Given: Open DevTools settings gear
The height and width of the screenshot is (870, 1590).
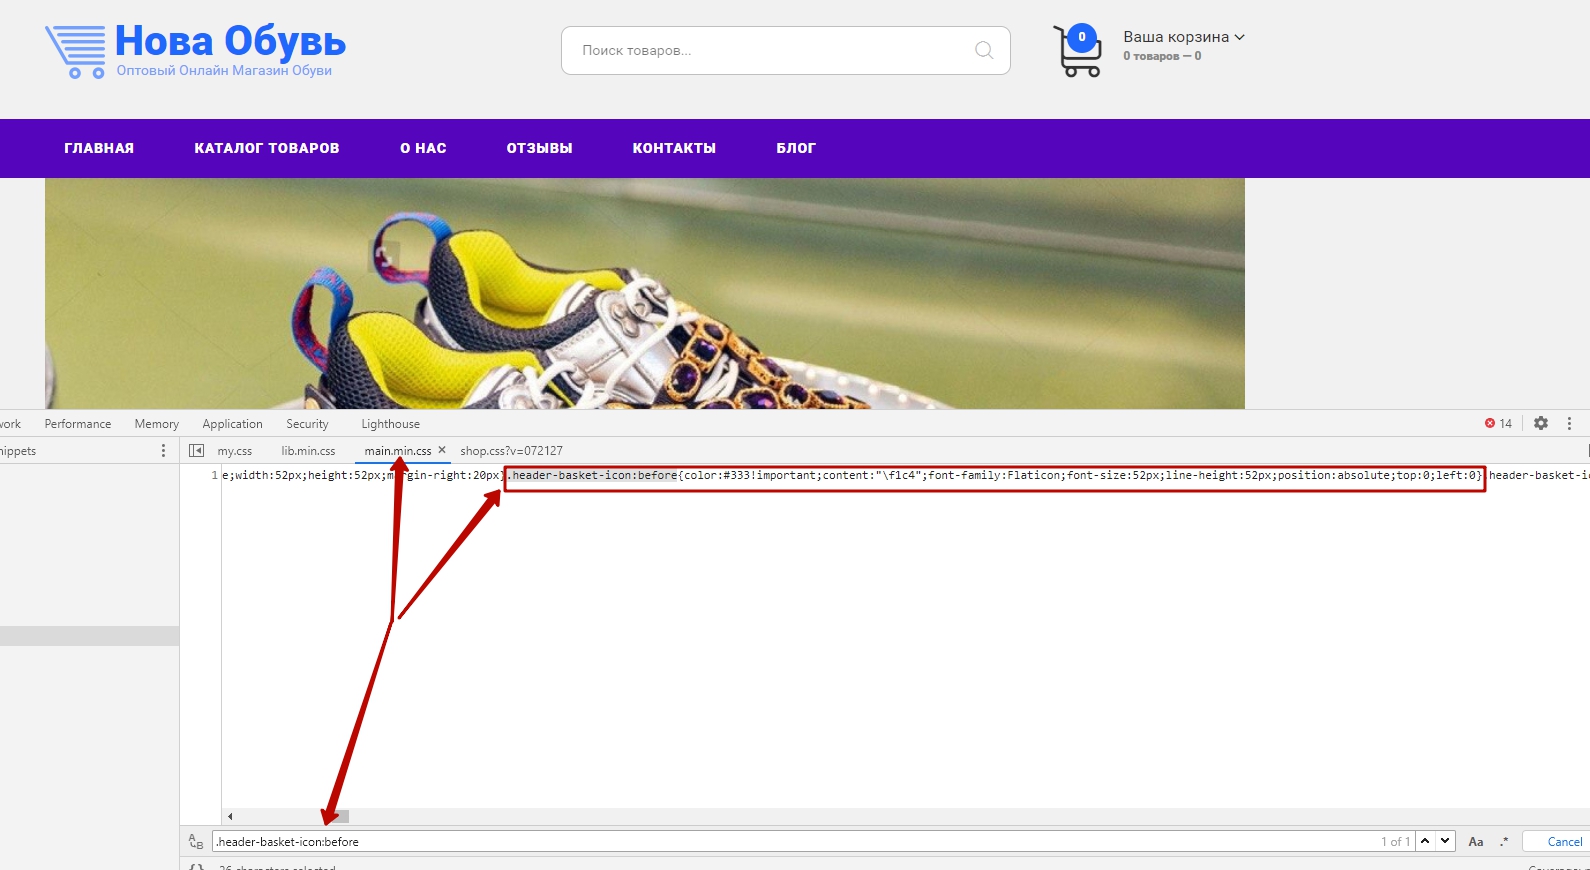Looking at the screenshot, I should [x=1541, y=423].
